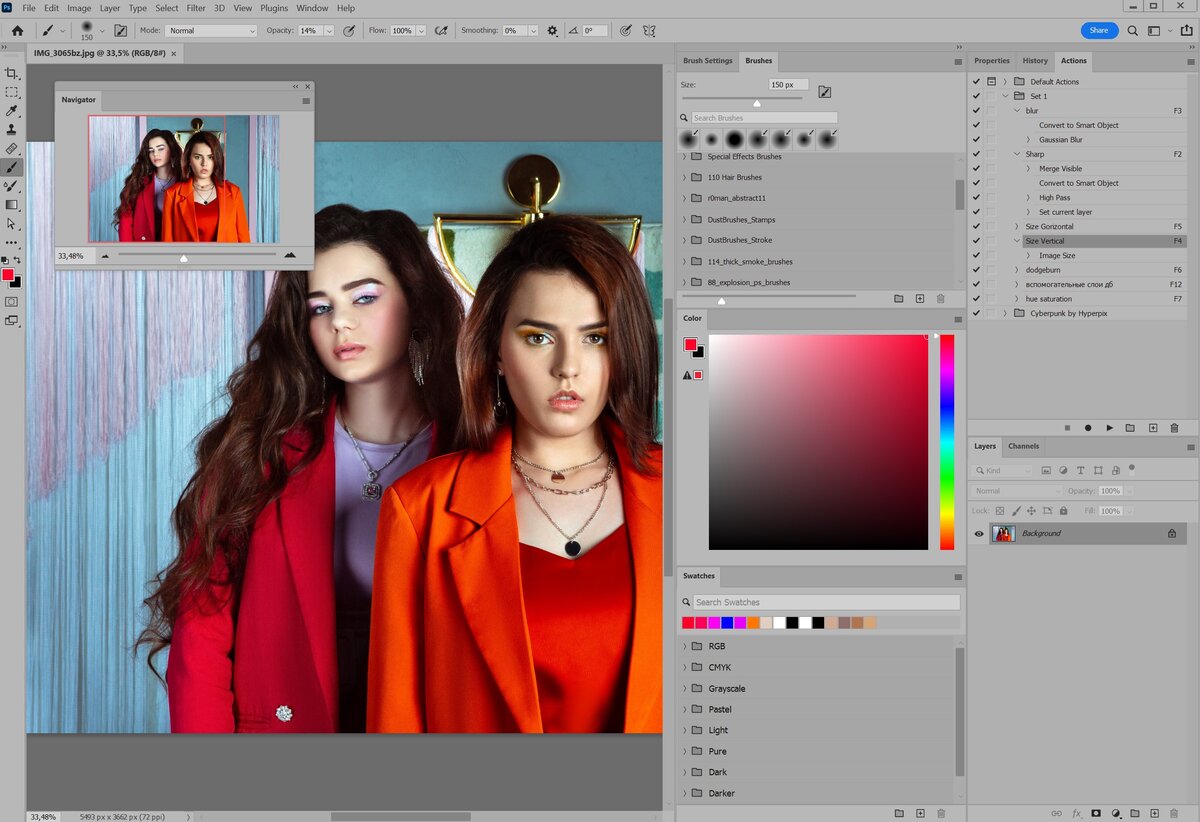Click the hue spectrum slider bar
Viewport: 1200px width, 822px height.
coord(947,441)
